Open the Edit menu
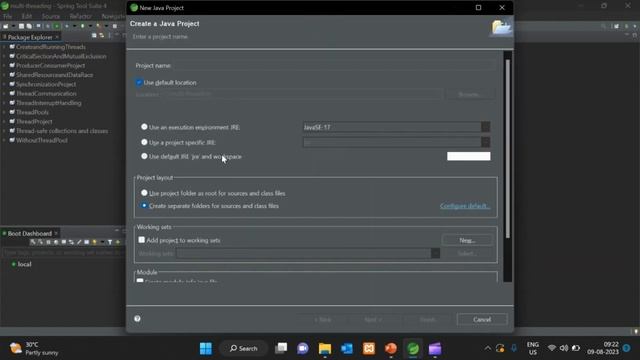 [x=27, y=16]
